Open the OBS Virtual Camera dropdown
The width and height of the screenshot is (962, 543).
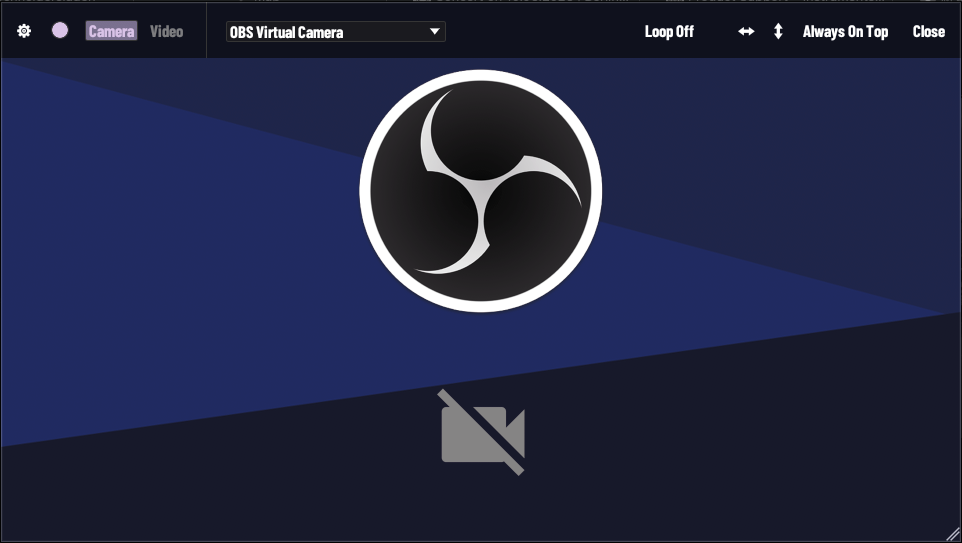pos(336,32)
